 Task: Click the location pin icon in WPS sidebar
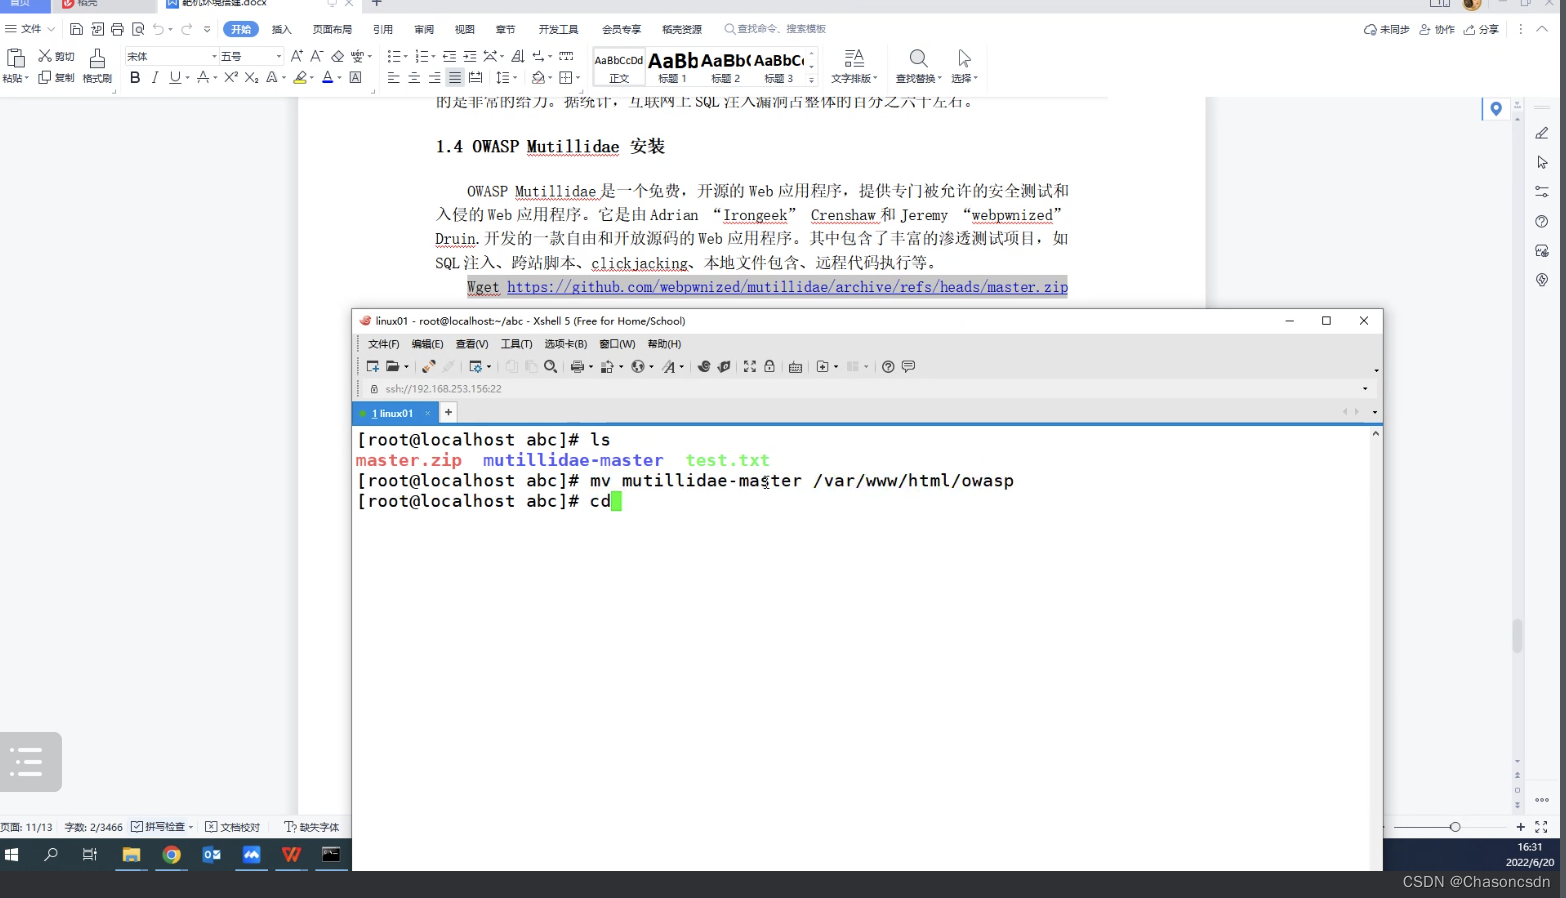(x=1496, y=109)
